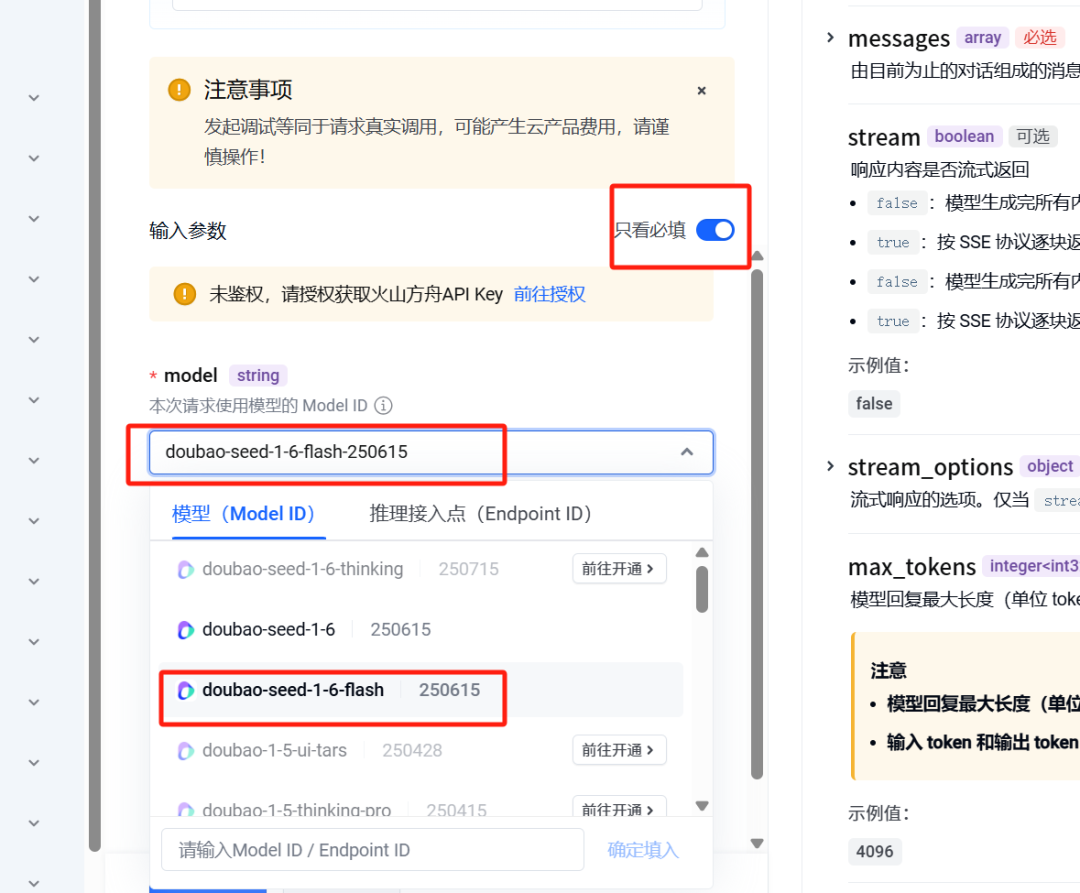Select the doubao-1-5-ui-tars model option

tap(421, 750)
